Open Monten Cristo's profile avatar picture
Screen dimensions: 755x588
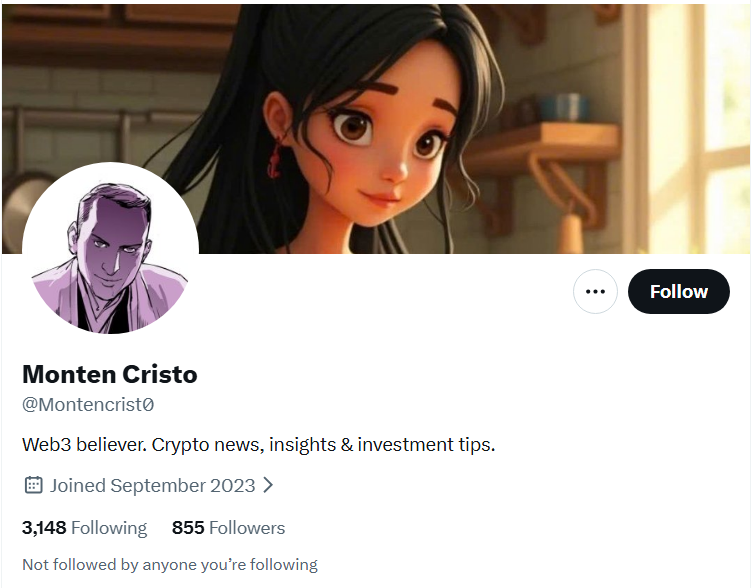pyautogui.click(x=110, y=250)
